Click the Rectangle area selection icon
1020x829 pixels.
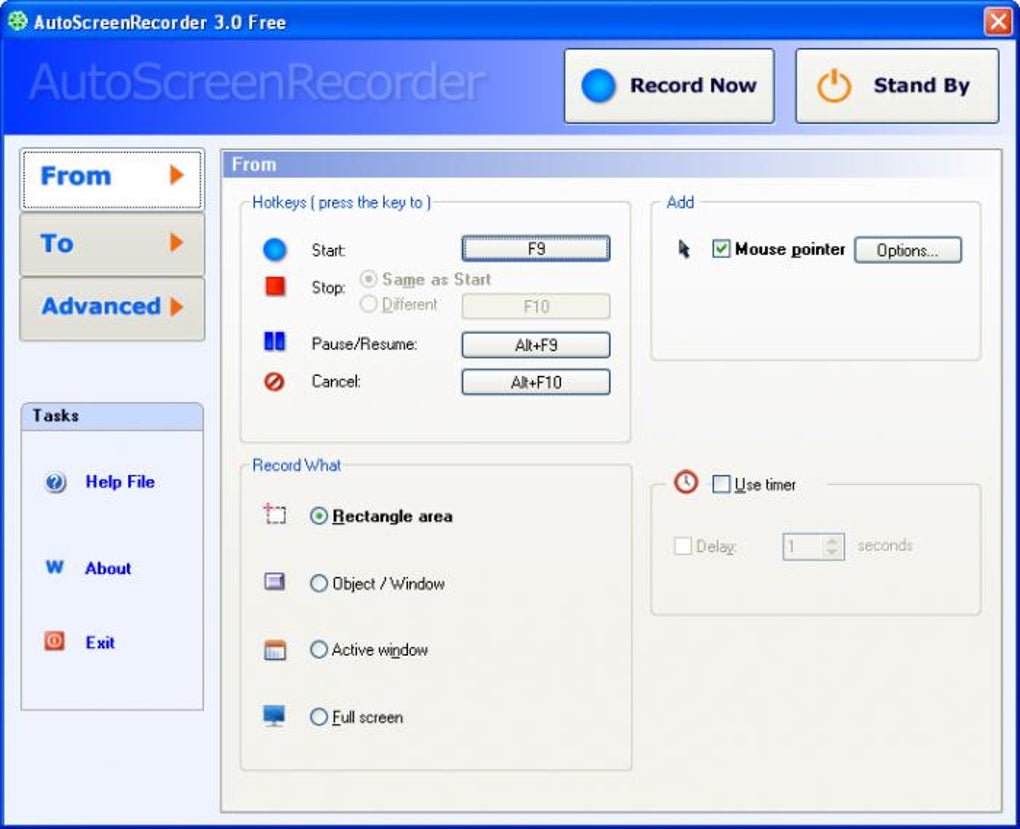coord(275,514)
